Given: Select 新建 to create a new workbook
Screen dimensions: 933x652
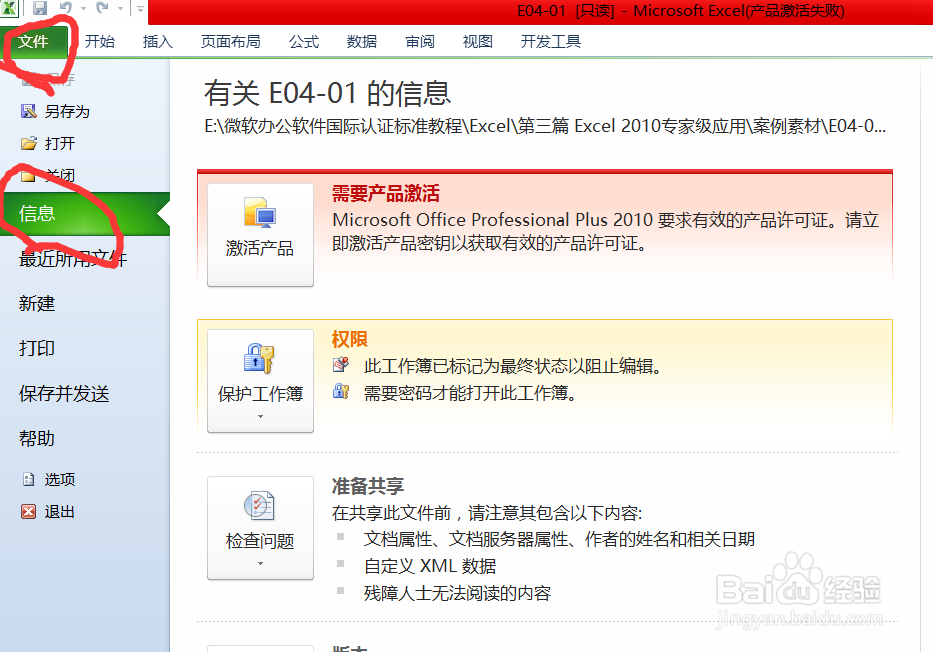Looking at the screenshot, I should click(36, 303).
